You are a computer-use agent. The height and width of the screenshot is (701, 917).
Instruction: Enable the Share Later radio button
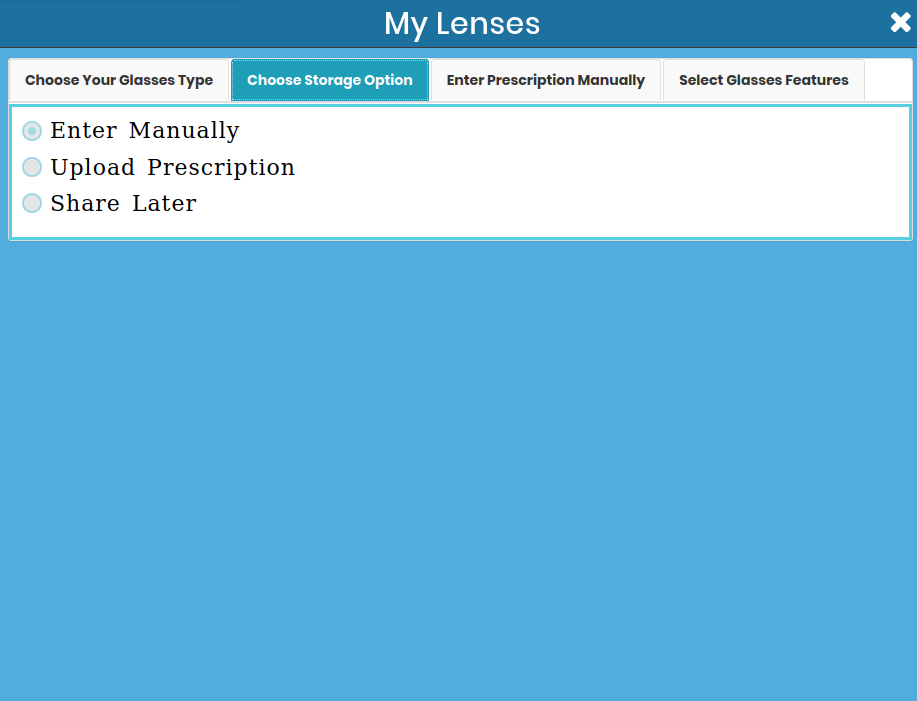32,203
